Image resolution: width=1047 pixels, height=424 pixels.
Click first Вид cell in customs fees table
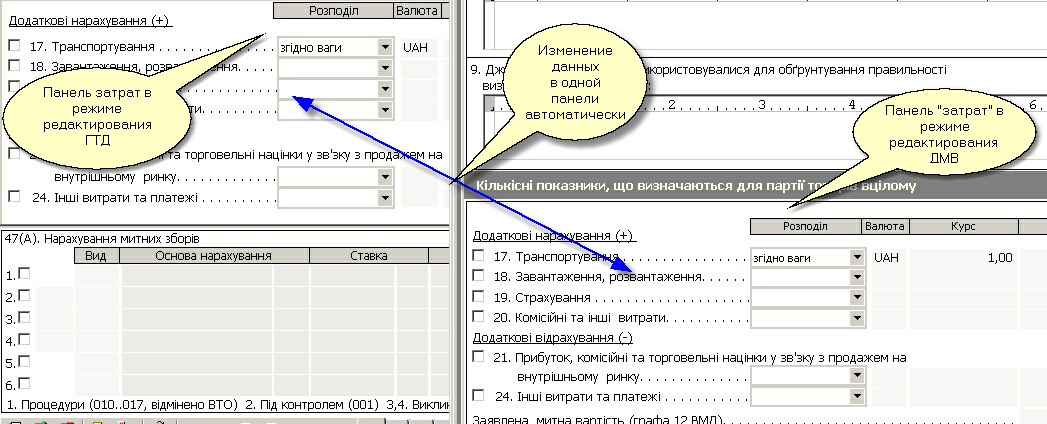pyautogui.click(x=96, y=275)
